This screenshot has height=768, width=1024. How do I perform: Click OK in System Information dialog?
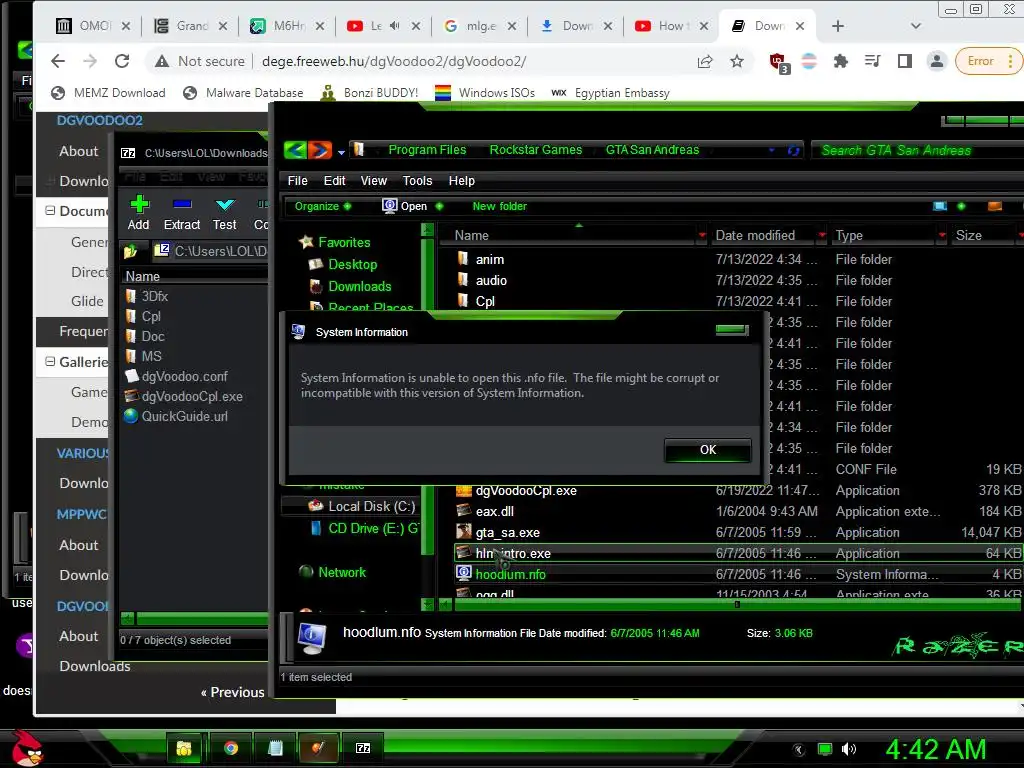pos(707,450)
